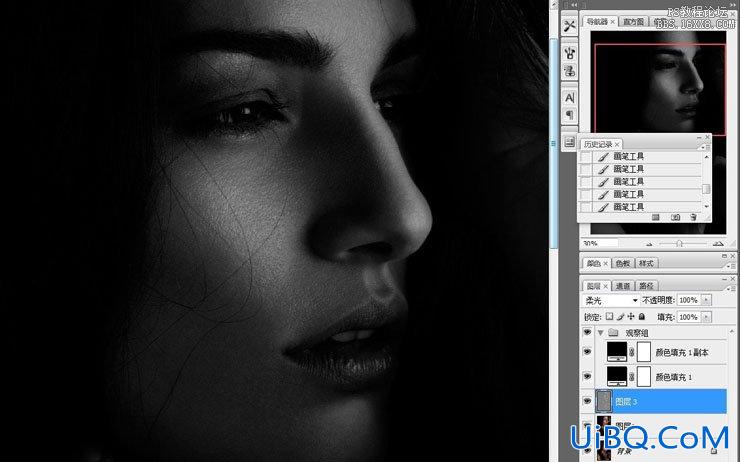Image resolution: width=740 pixels, height=462 pixels.
Task: Click the lock transparent pixels icon
Action: click(x=609, y=317)
